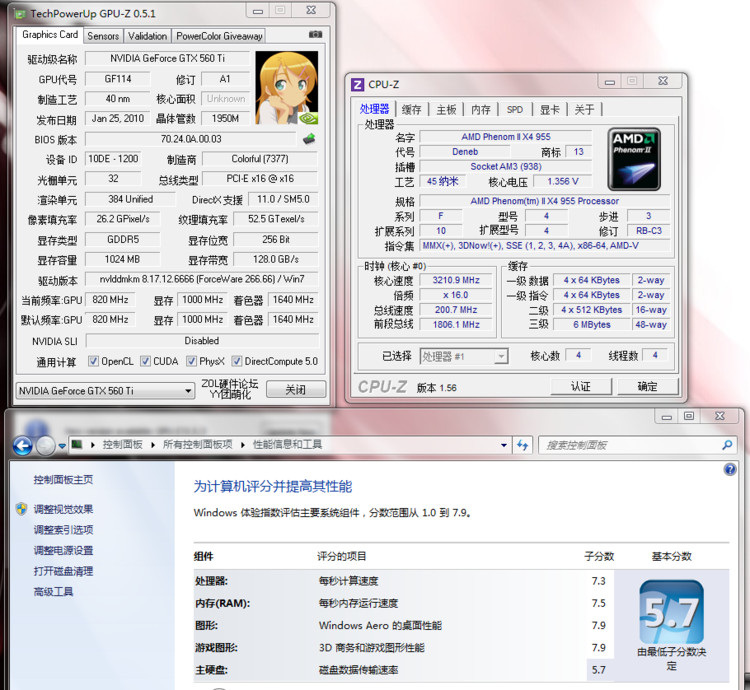Click the 128.0 GB/s memory bandwidth value

276,259
